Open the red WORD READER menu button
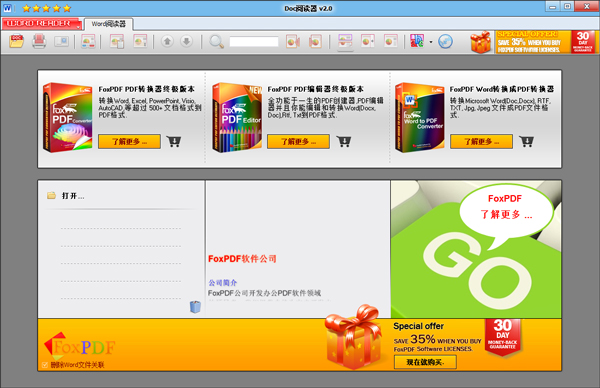Screen dimensions: 600x388 [x=41, y=24]
